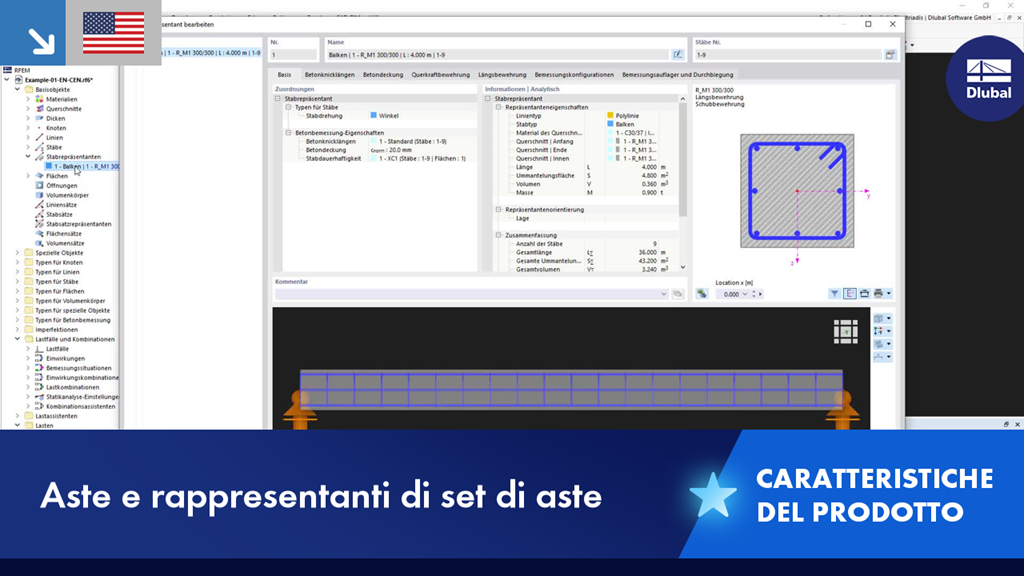Expand the Materialien tree node
Image resolution: width=1024 pixels, height=576 pixels.
28,99
